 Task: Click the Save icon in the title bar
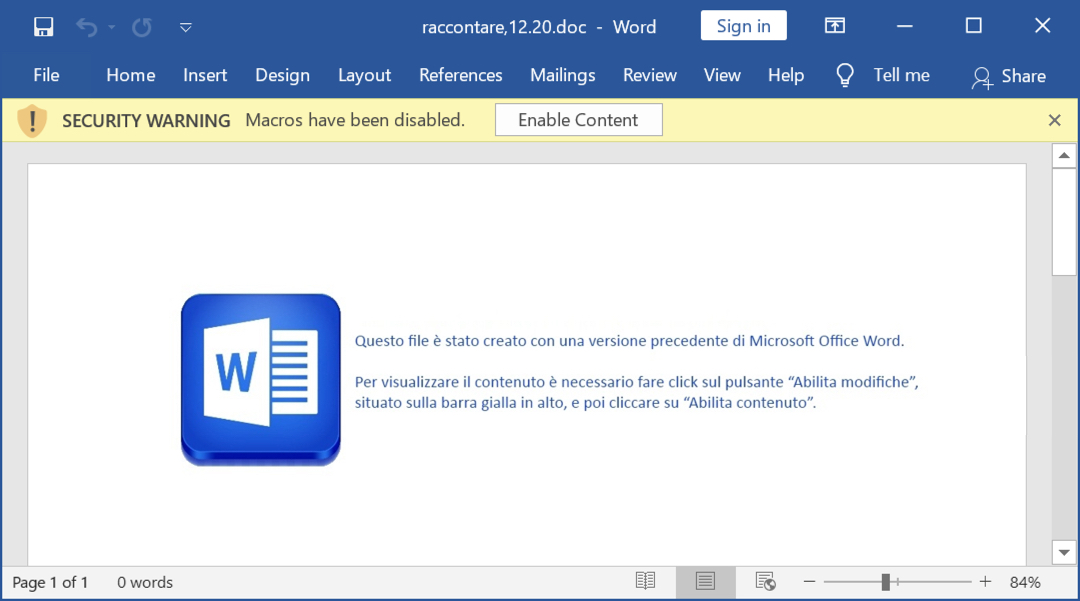[43, 27]
